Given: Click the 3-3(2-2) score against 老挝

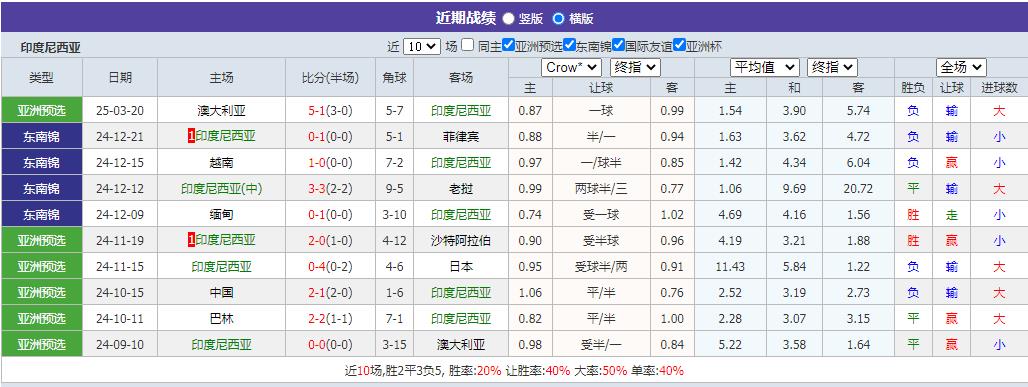Looking at the screenshot, I should [x=330, y=189].
